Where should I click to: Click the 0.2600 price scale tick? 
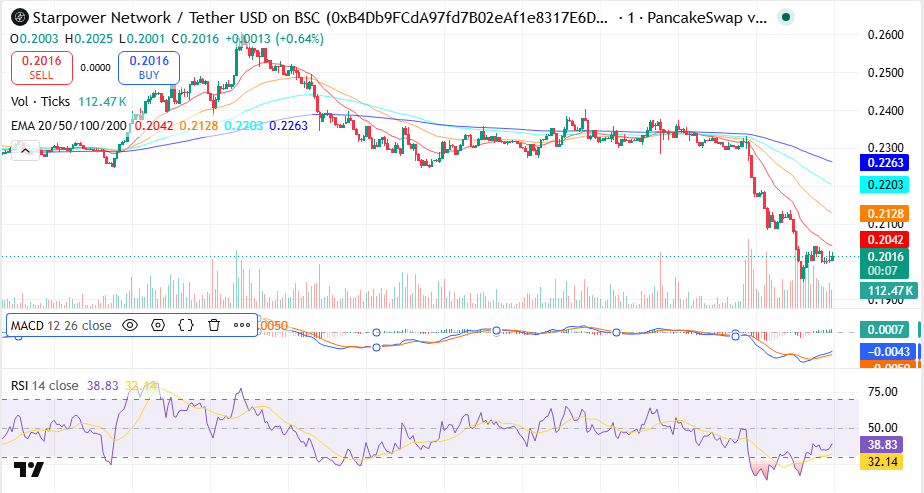885,35
